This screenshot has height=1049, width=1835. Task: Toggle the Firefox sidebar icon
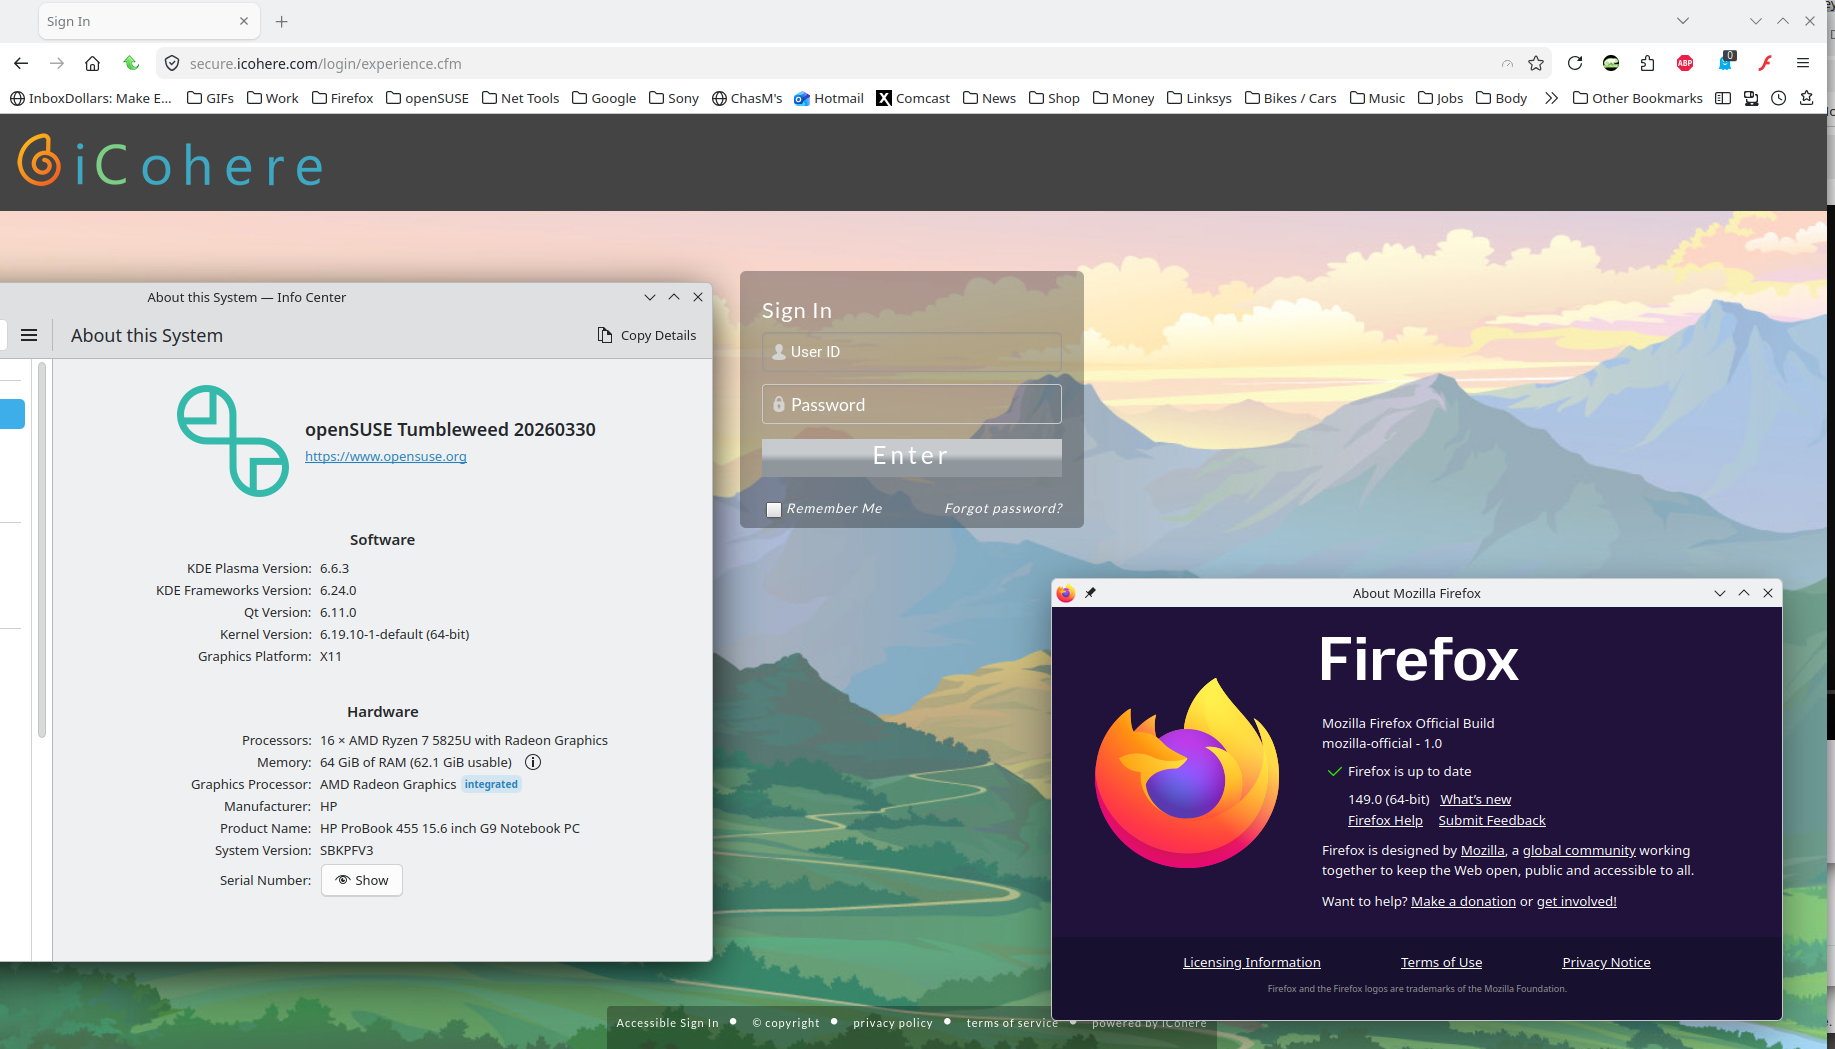tap(1722, 98)
